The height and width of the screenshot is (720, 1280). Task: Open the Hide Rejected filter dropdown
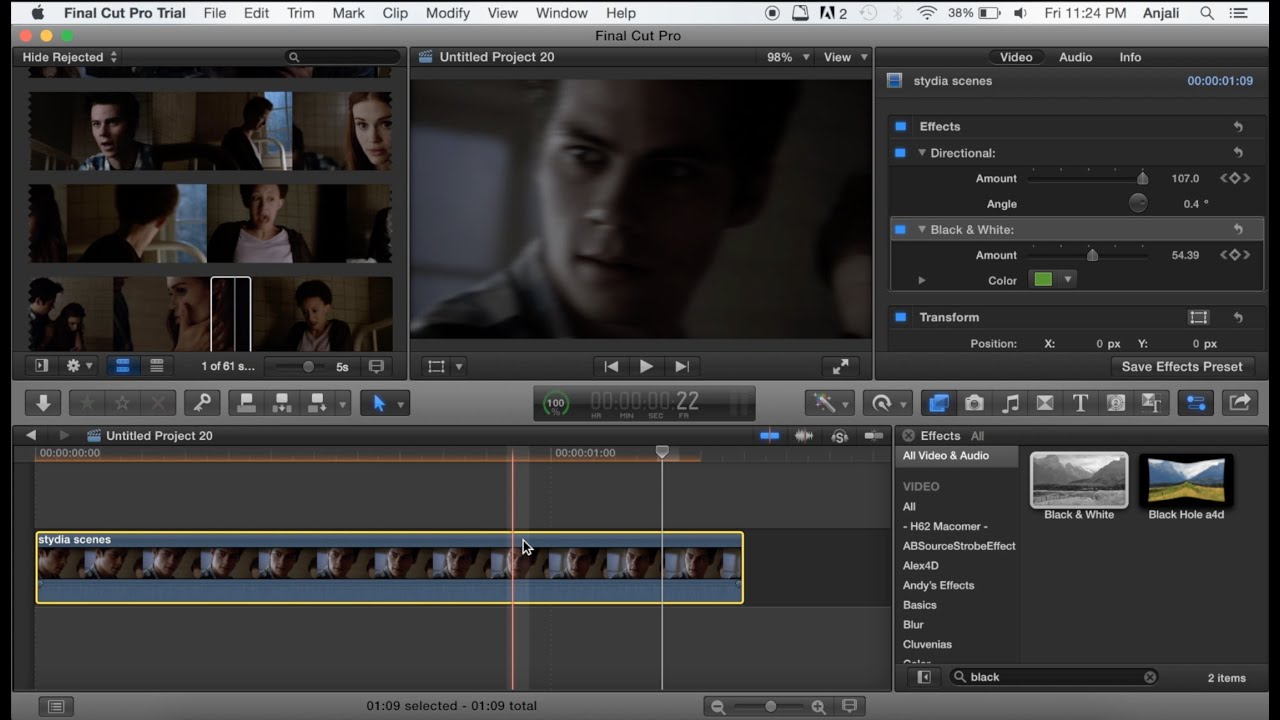click(70, 57)
